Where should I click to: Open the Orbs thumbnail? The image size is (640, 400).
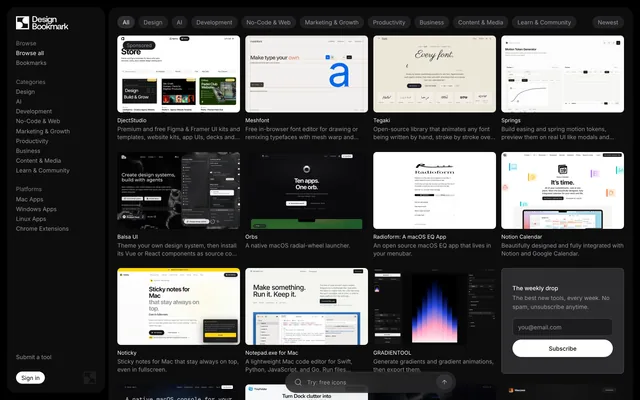pyautogui.click(x=307, y=191)
